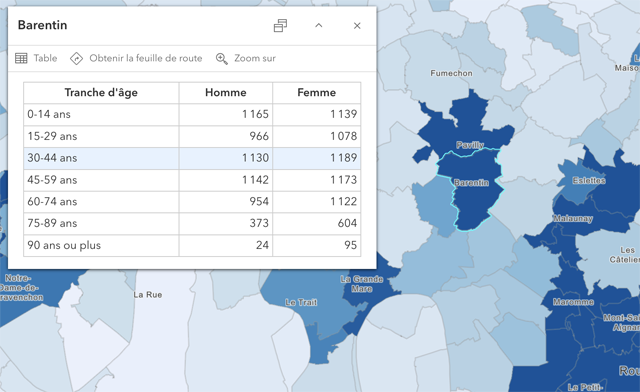This screenshot has height=392, width=640.
Task: Click Femme value 1 078
Action: tap(344, 136)
